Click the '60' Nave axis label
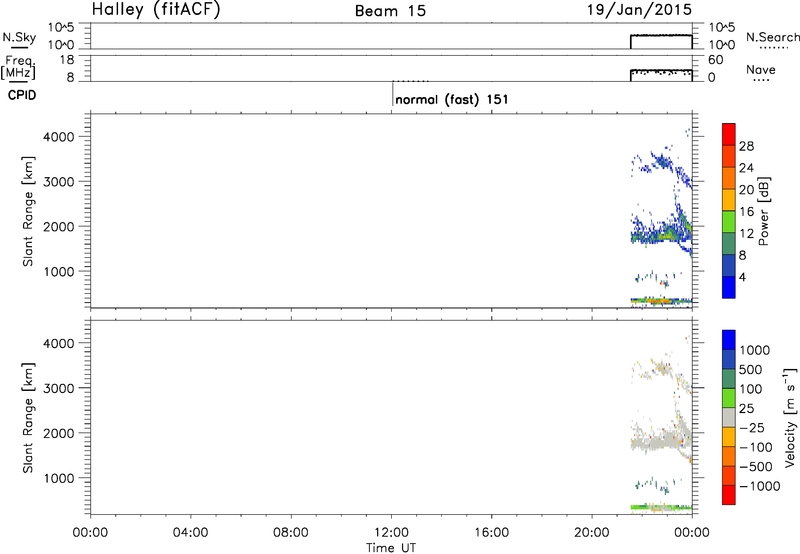This screenshot has height=554, width=800. [x=715, y=60]
